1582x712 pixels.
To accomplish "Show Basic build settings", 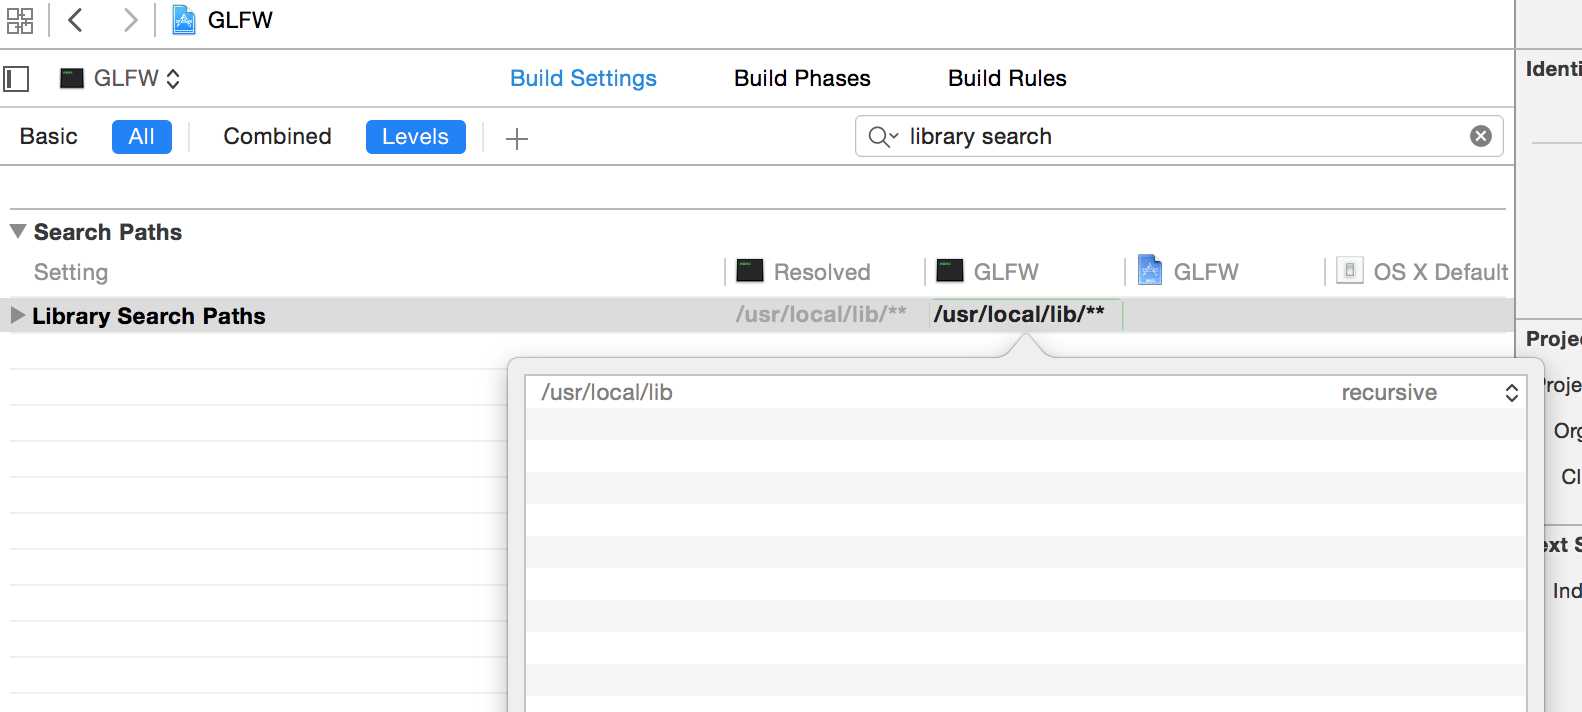I will coord(49,136).
